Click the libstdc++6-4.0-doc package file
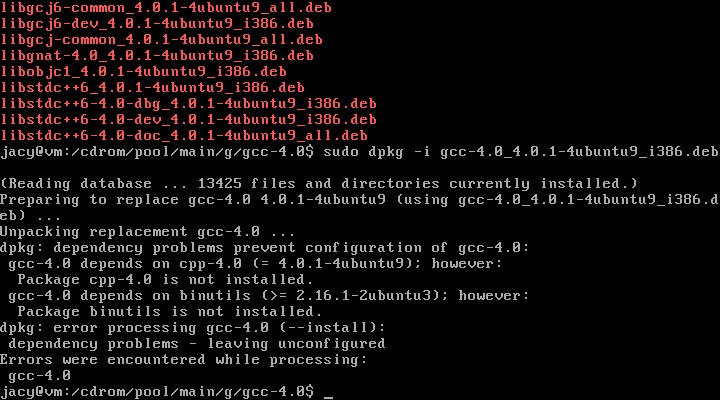The image size is (720, 400). coord(184,136)
